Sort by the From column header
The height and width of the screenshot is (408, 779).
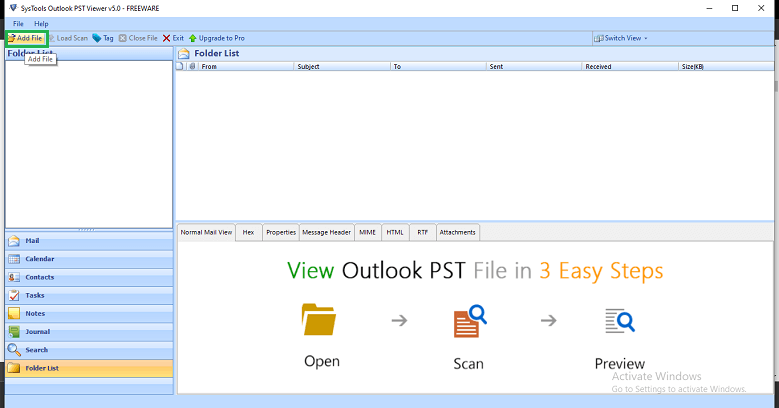[x=246, y=67]
